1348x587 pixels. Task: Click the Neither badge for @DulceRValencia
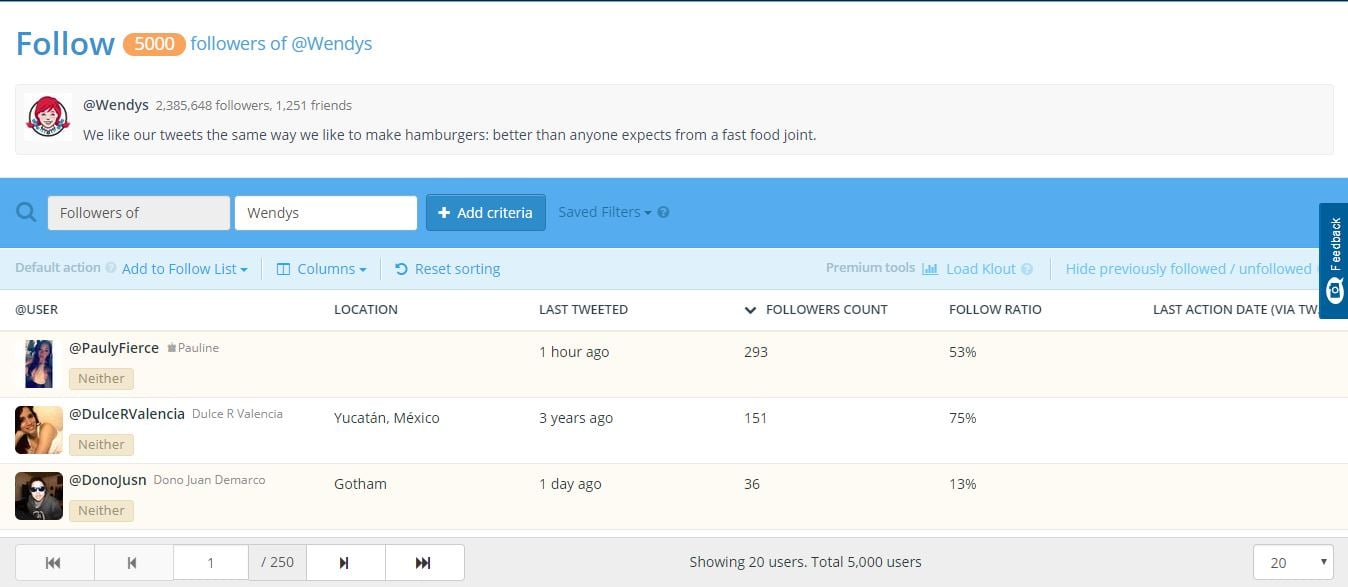point(101,445)
